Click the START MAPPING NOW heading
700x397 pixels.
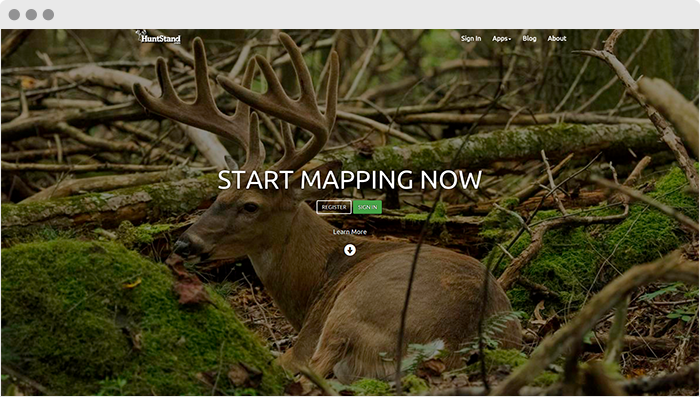pyautogui.click(x=350, y=180)
